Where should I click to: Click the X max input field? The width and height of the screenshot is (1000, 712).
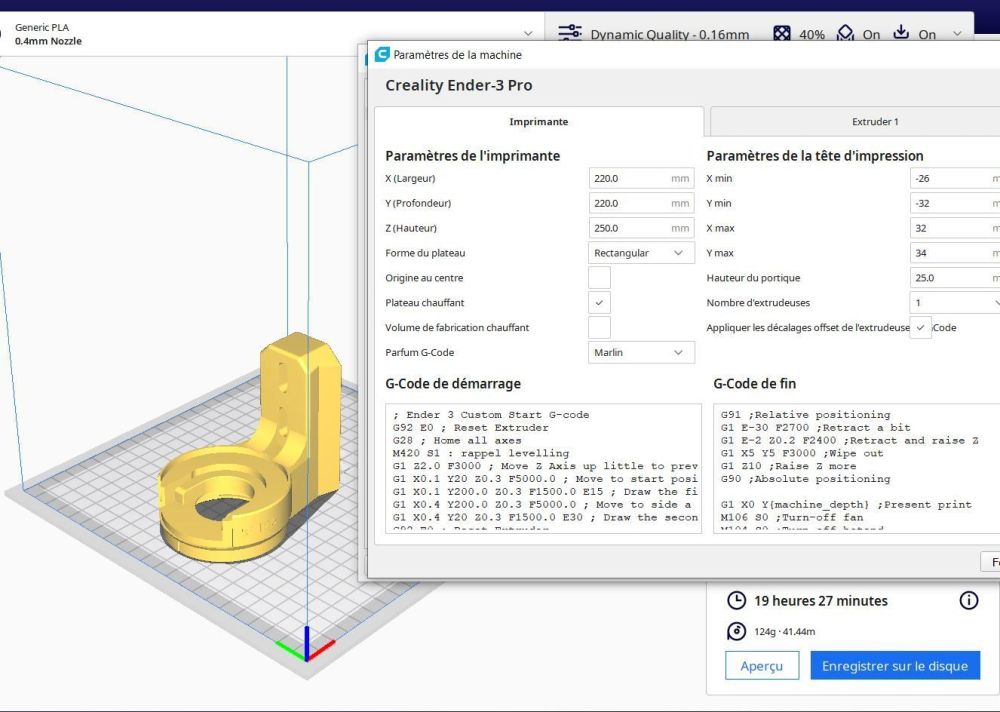(955, 228)
